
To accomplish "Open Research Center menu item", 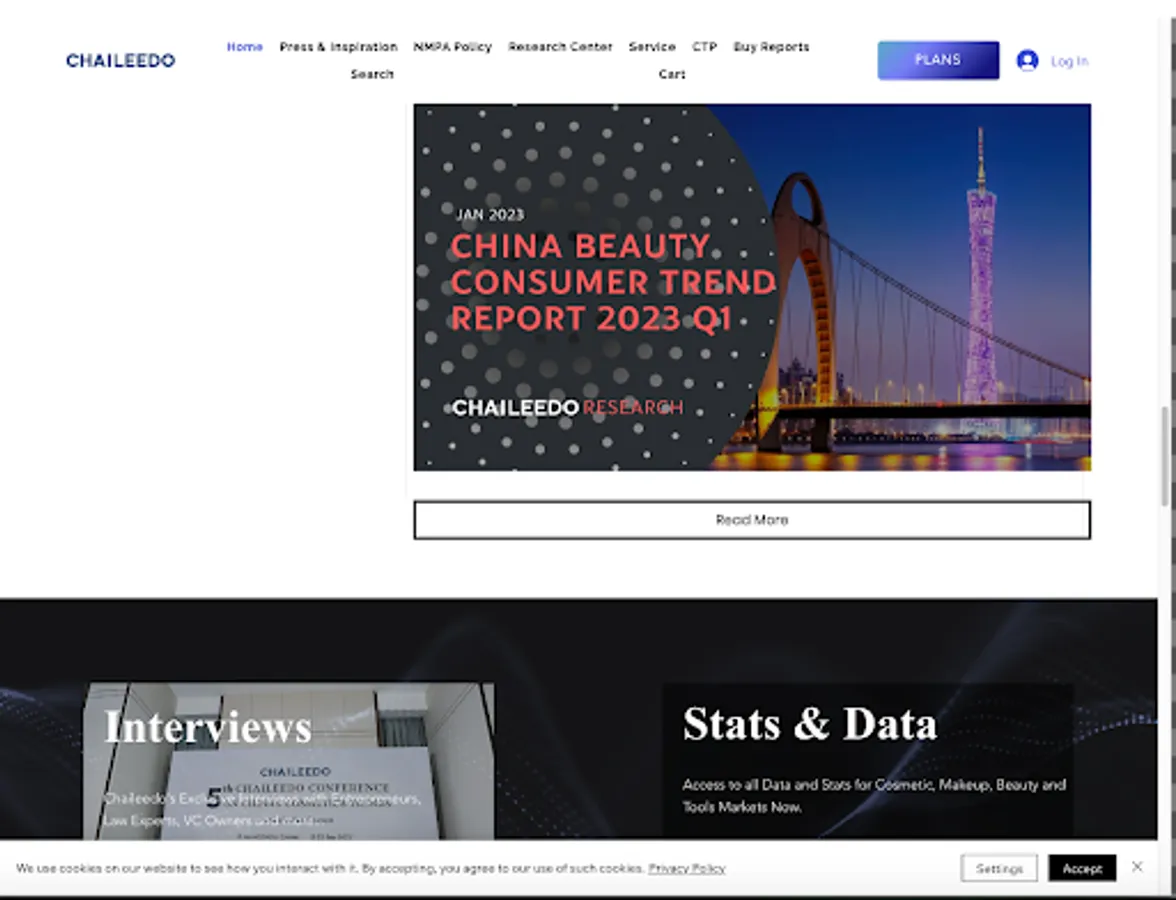I will coord(560,46).
